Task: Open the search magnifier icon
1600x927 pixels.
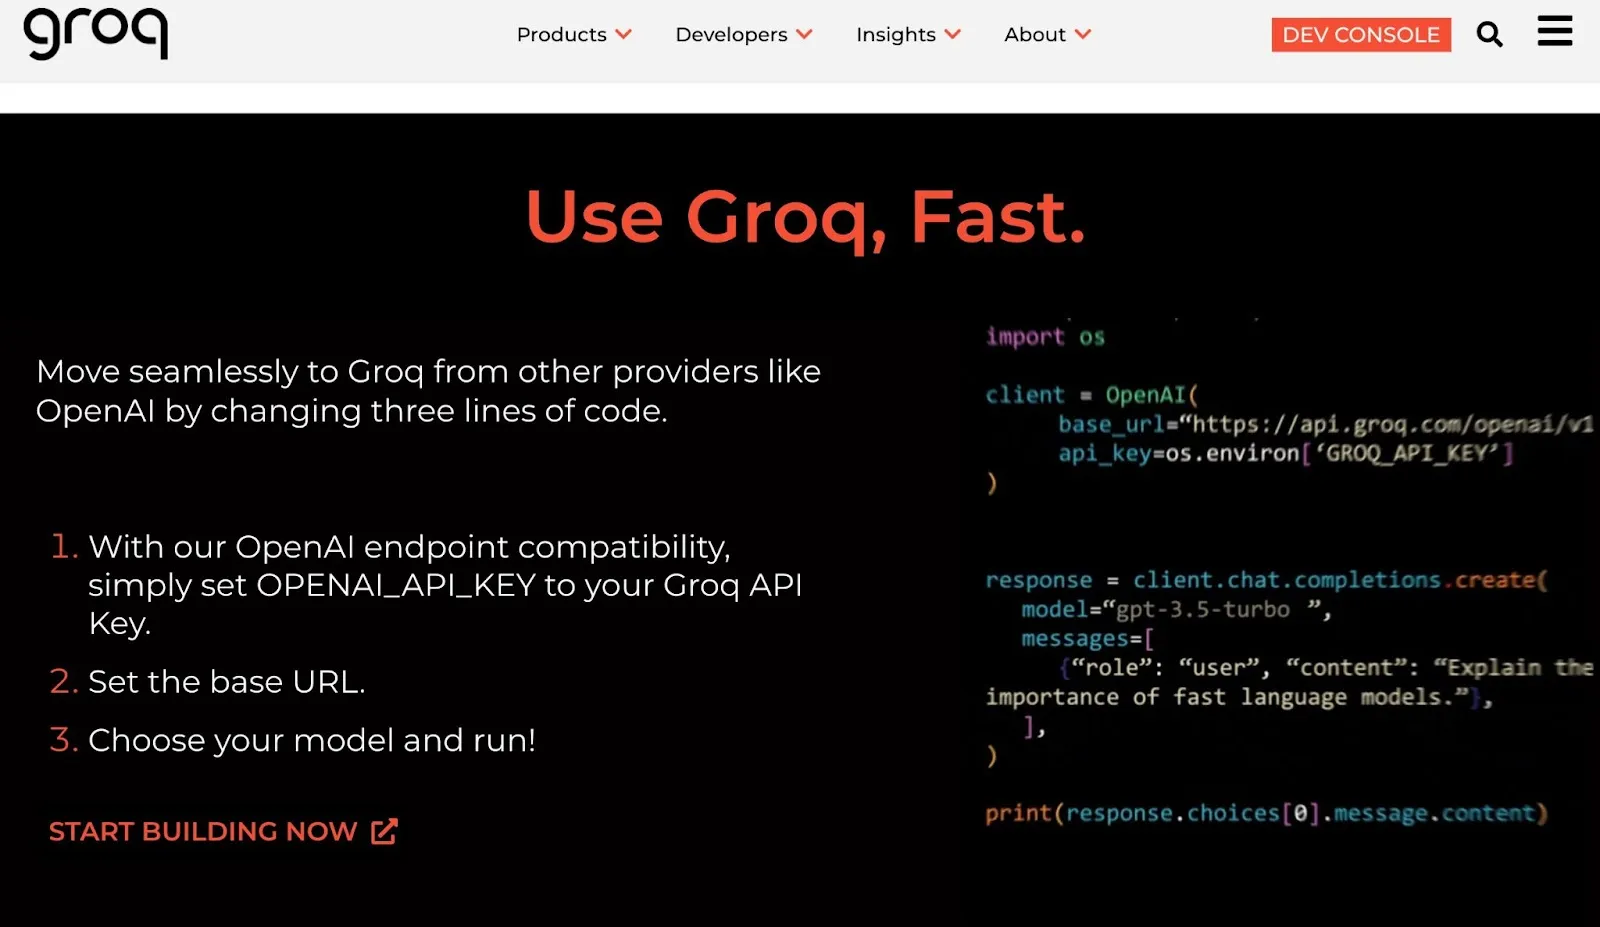Action: pyautogui.click(x=1489, y=35)
